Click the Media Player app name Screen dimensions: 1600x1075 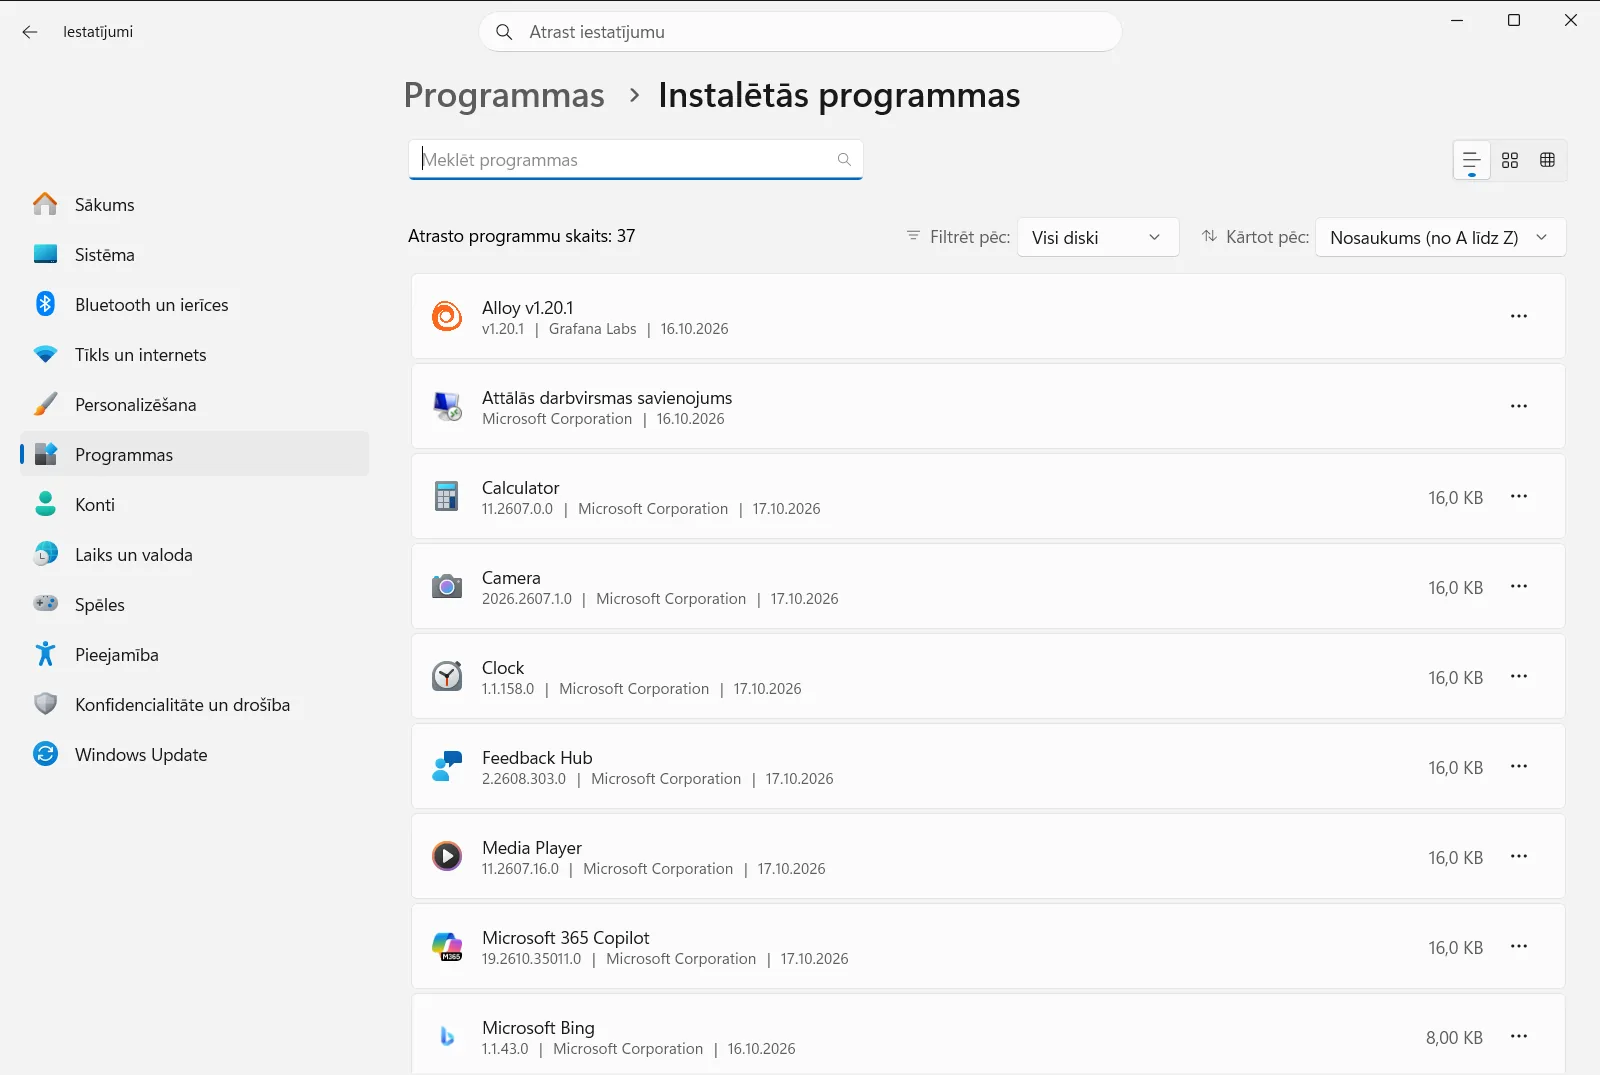click(531, 848)
